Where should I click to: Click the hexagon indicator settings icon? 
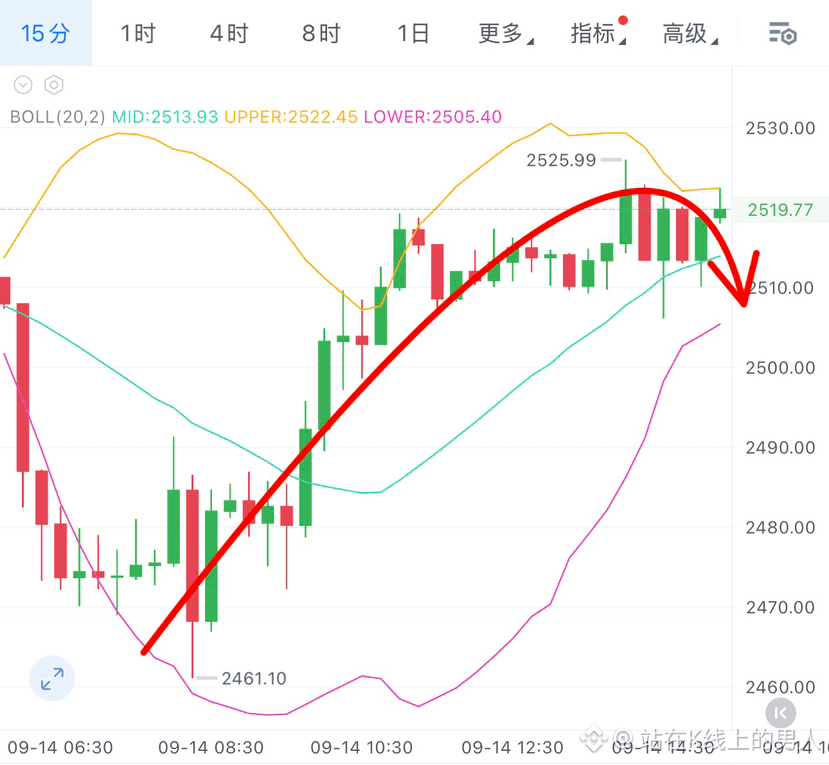54,85
